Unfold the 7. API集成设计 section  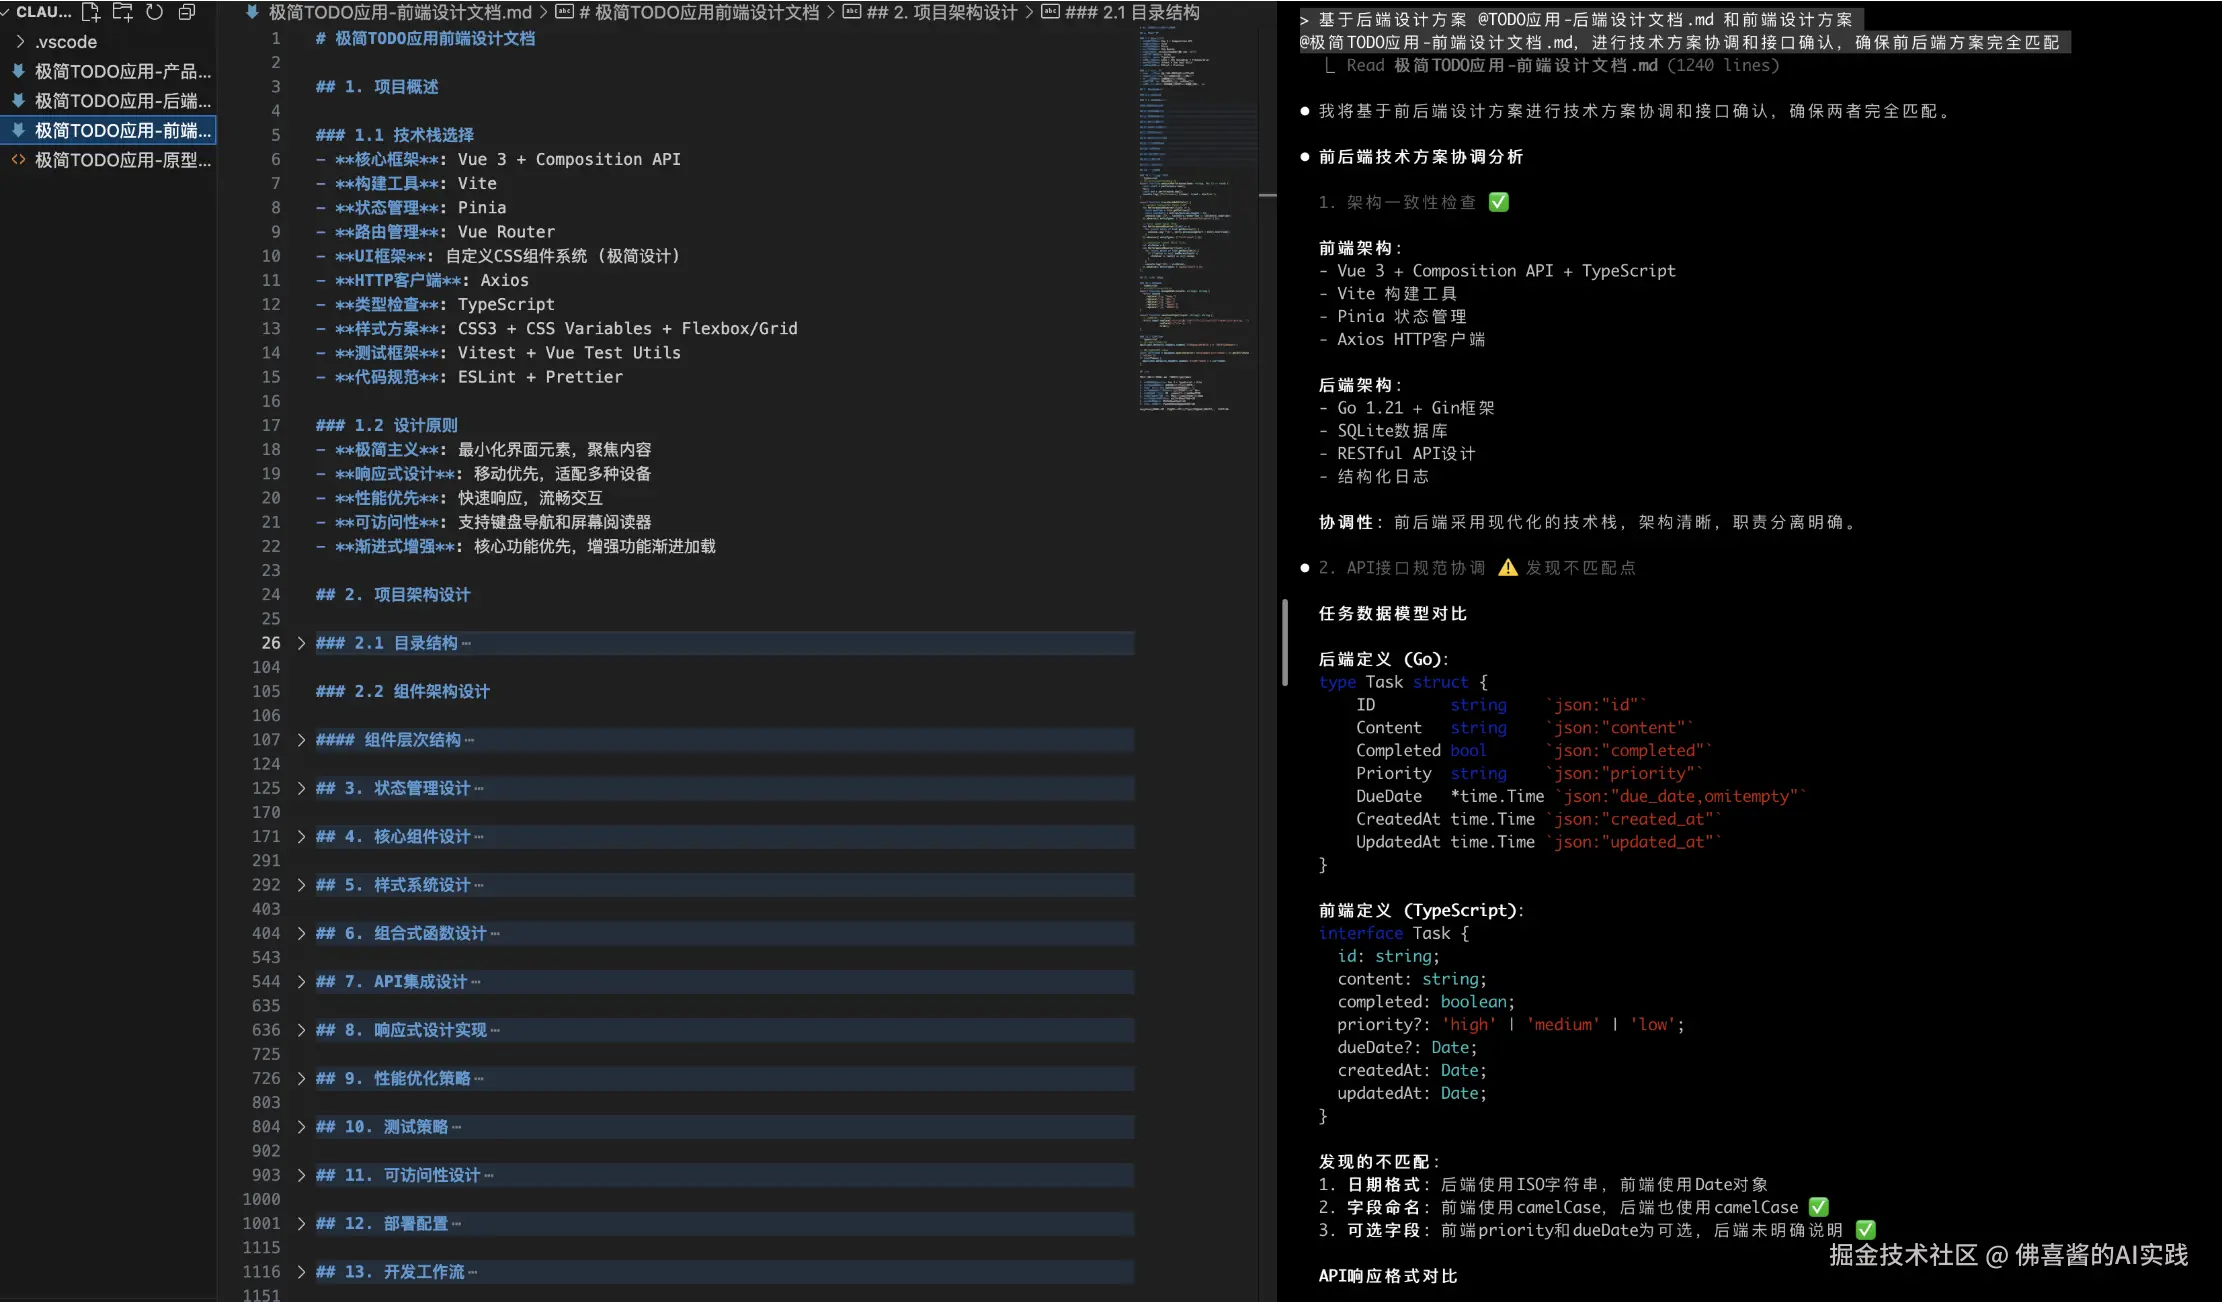click(301, 982)
